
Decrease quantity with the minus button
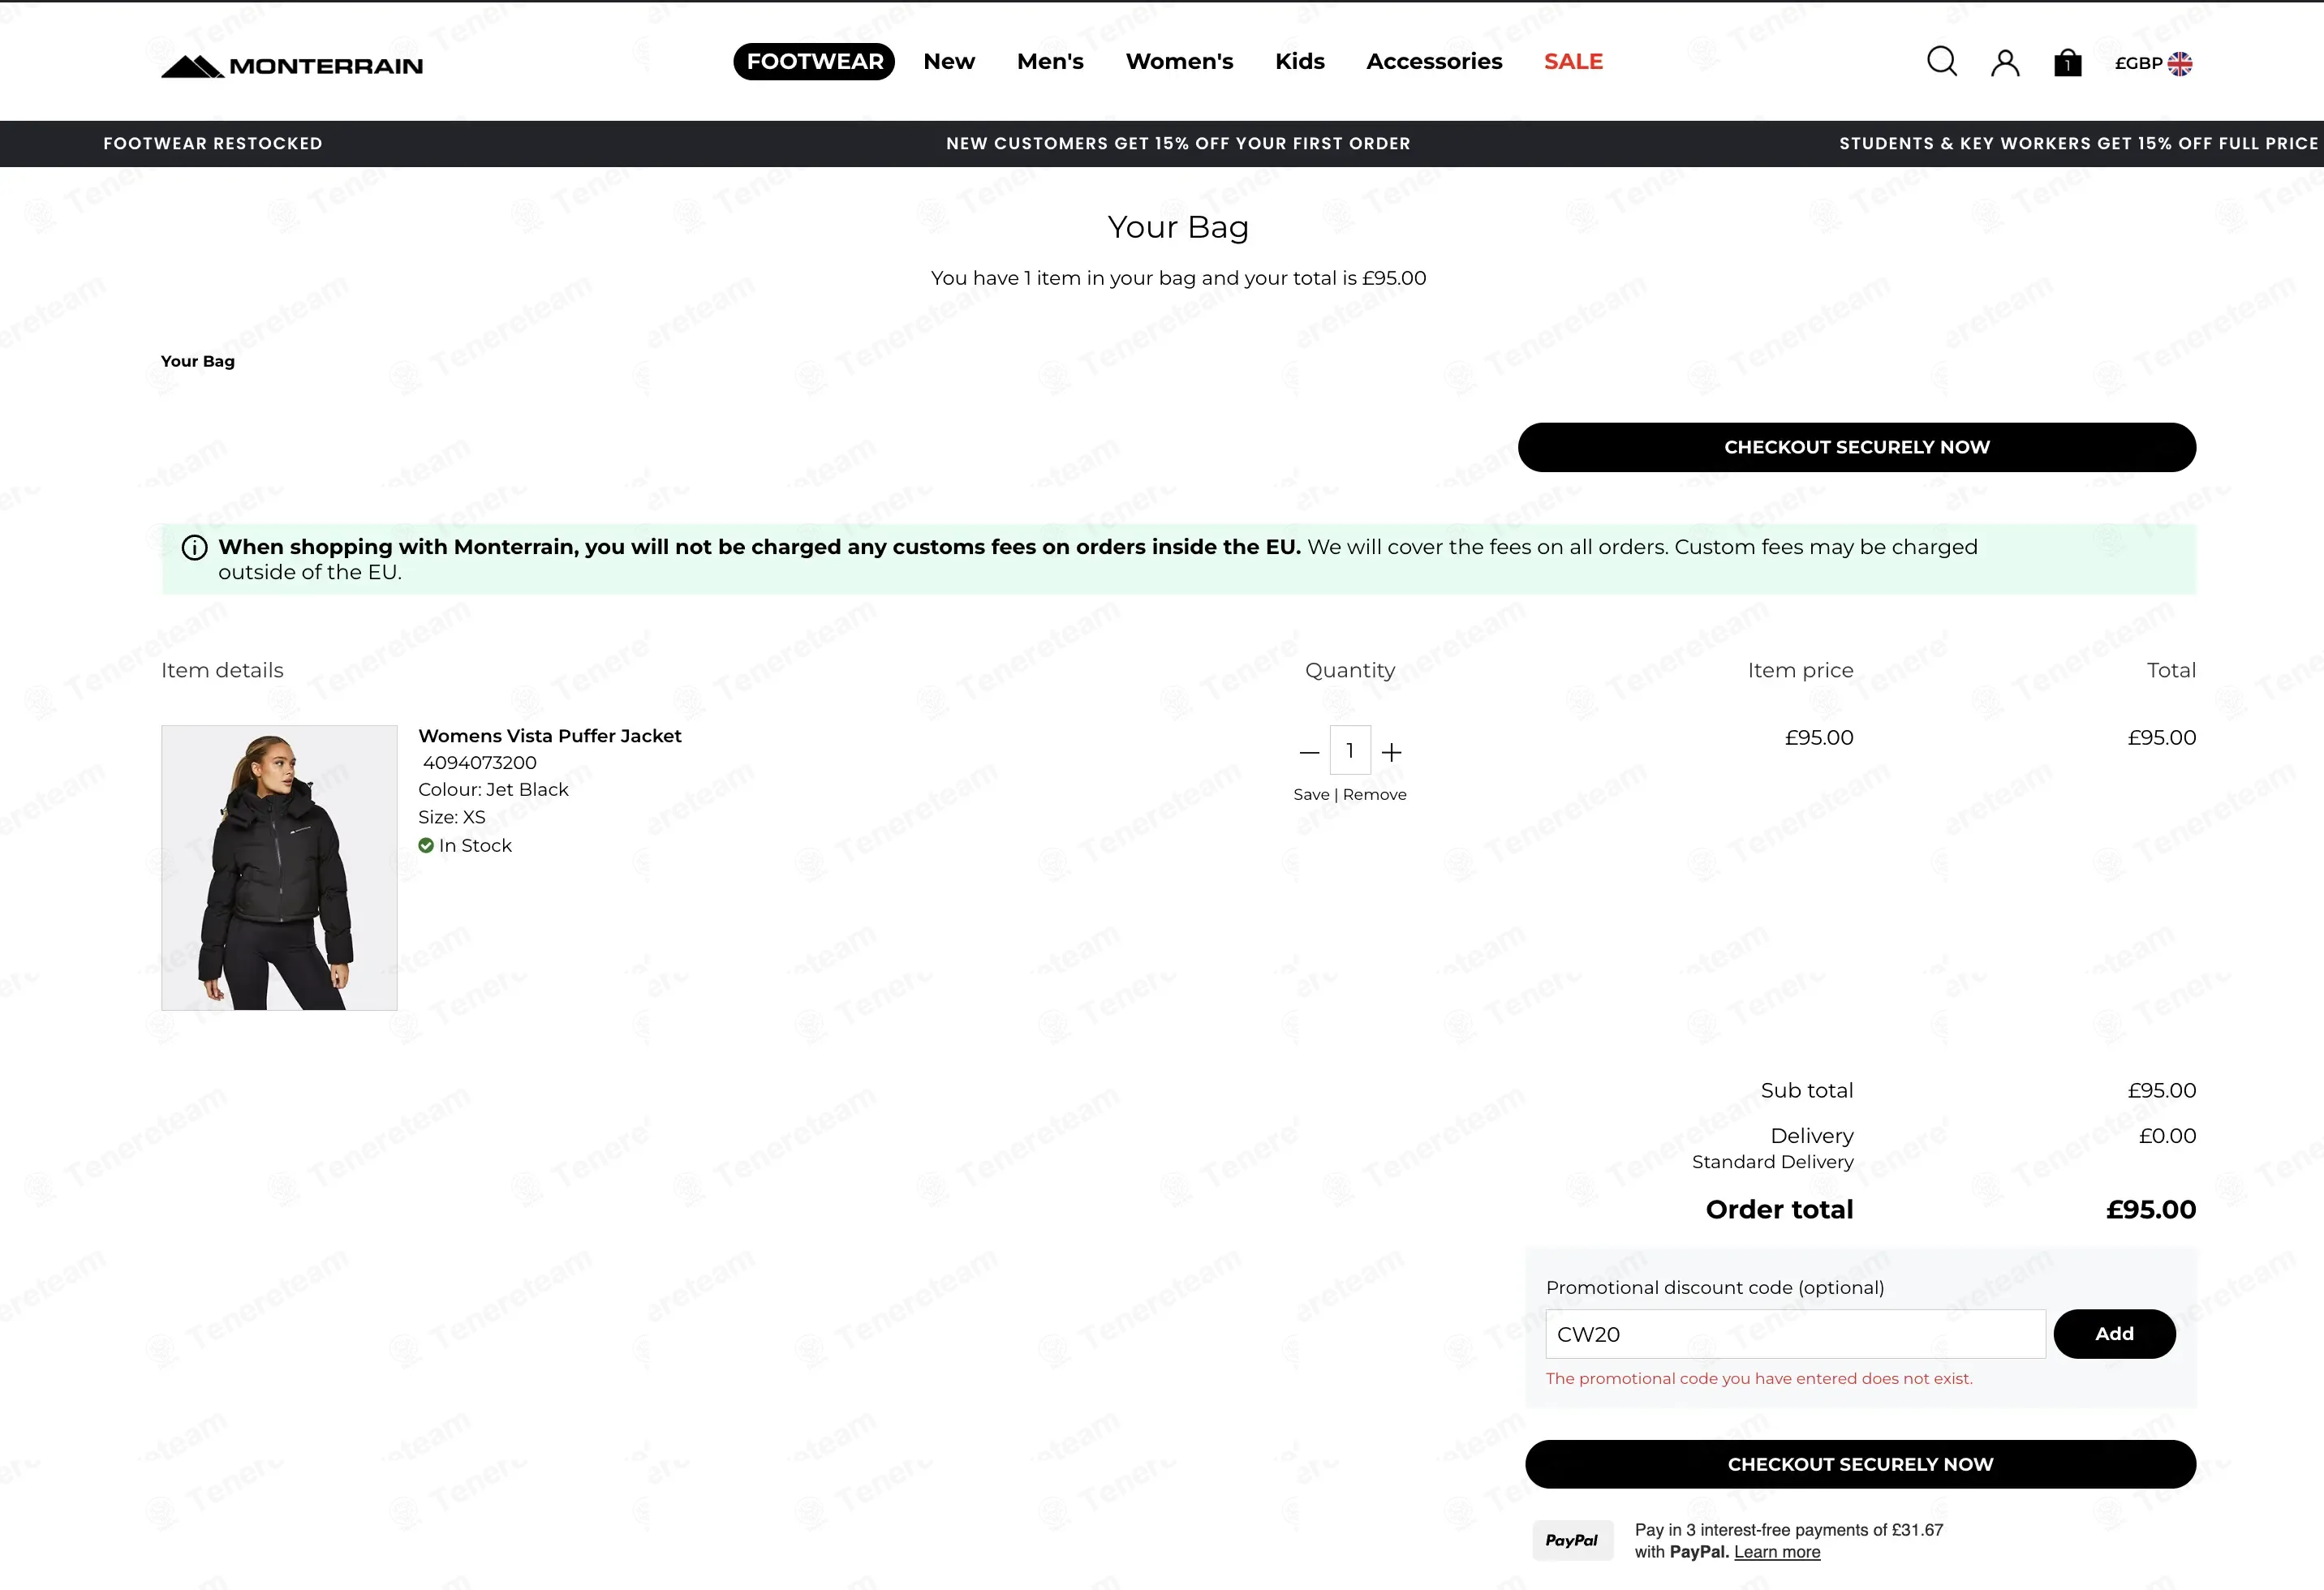point(1309,752)
